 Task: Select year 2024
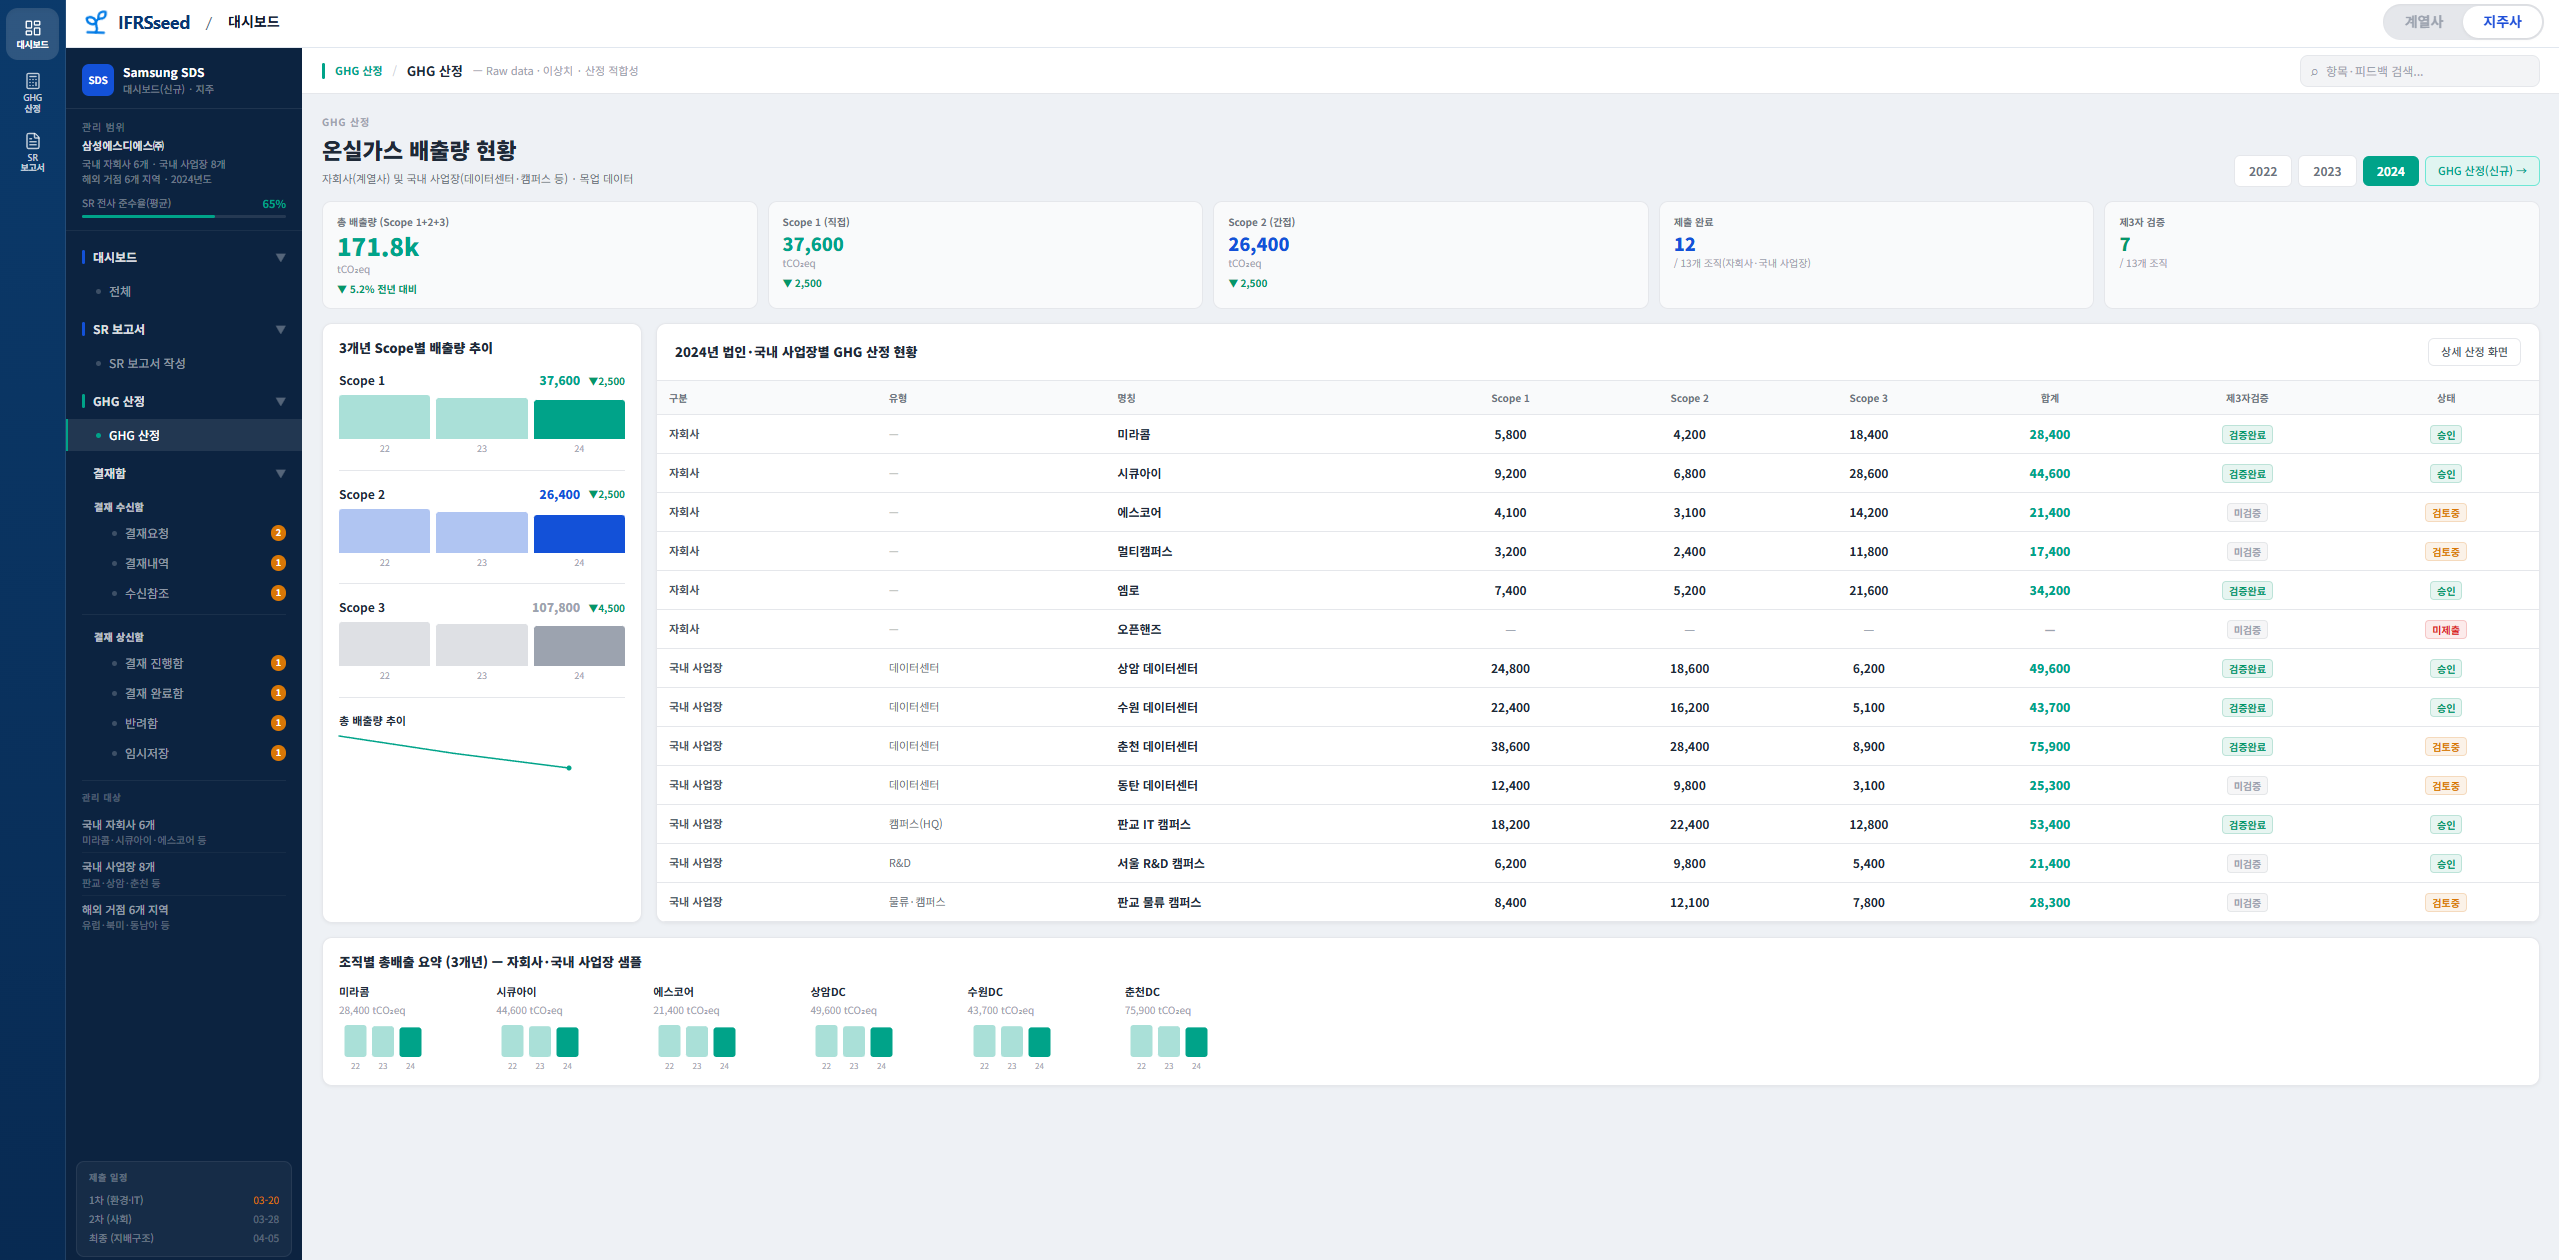pyautogui.click(x=2390, y=171)
